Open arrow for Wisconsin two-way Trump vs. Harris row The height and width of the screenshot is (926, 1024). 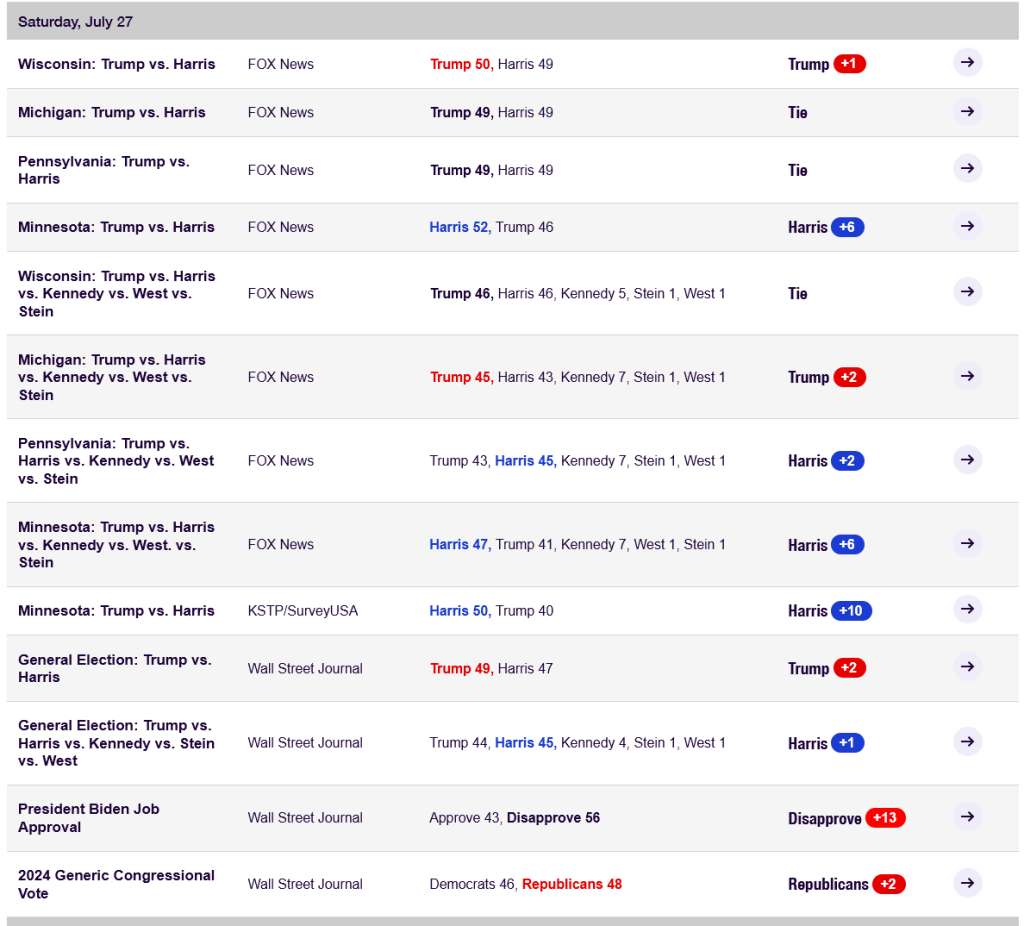[x=967, y=63]
